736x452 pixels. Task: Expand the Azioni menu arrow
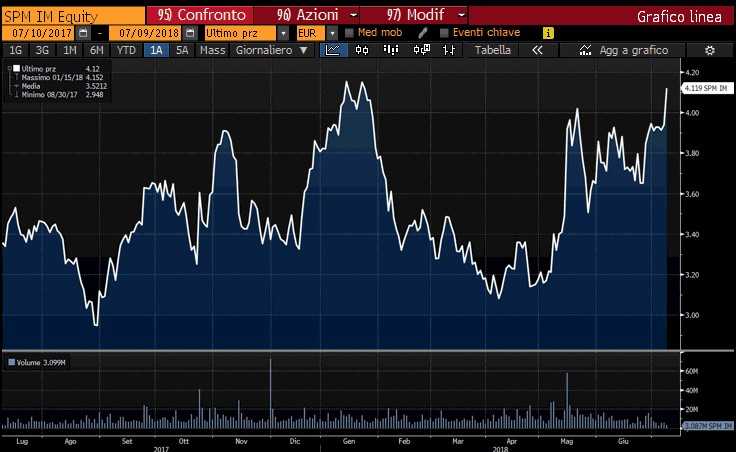353,15
